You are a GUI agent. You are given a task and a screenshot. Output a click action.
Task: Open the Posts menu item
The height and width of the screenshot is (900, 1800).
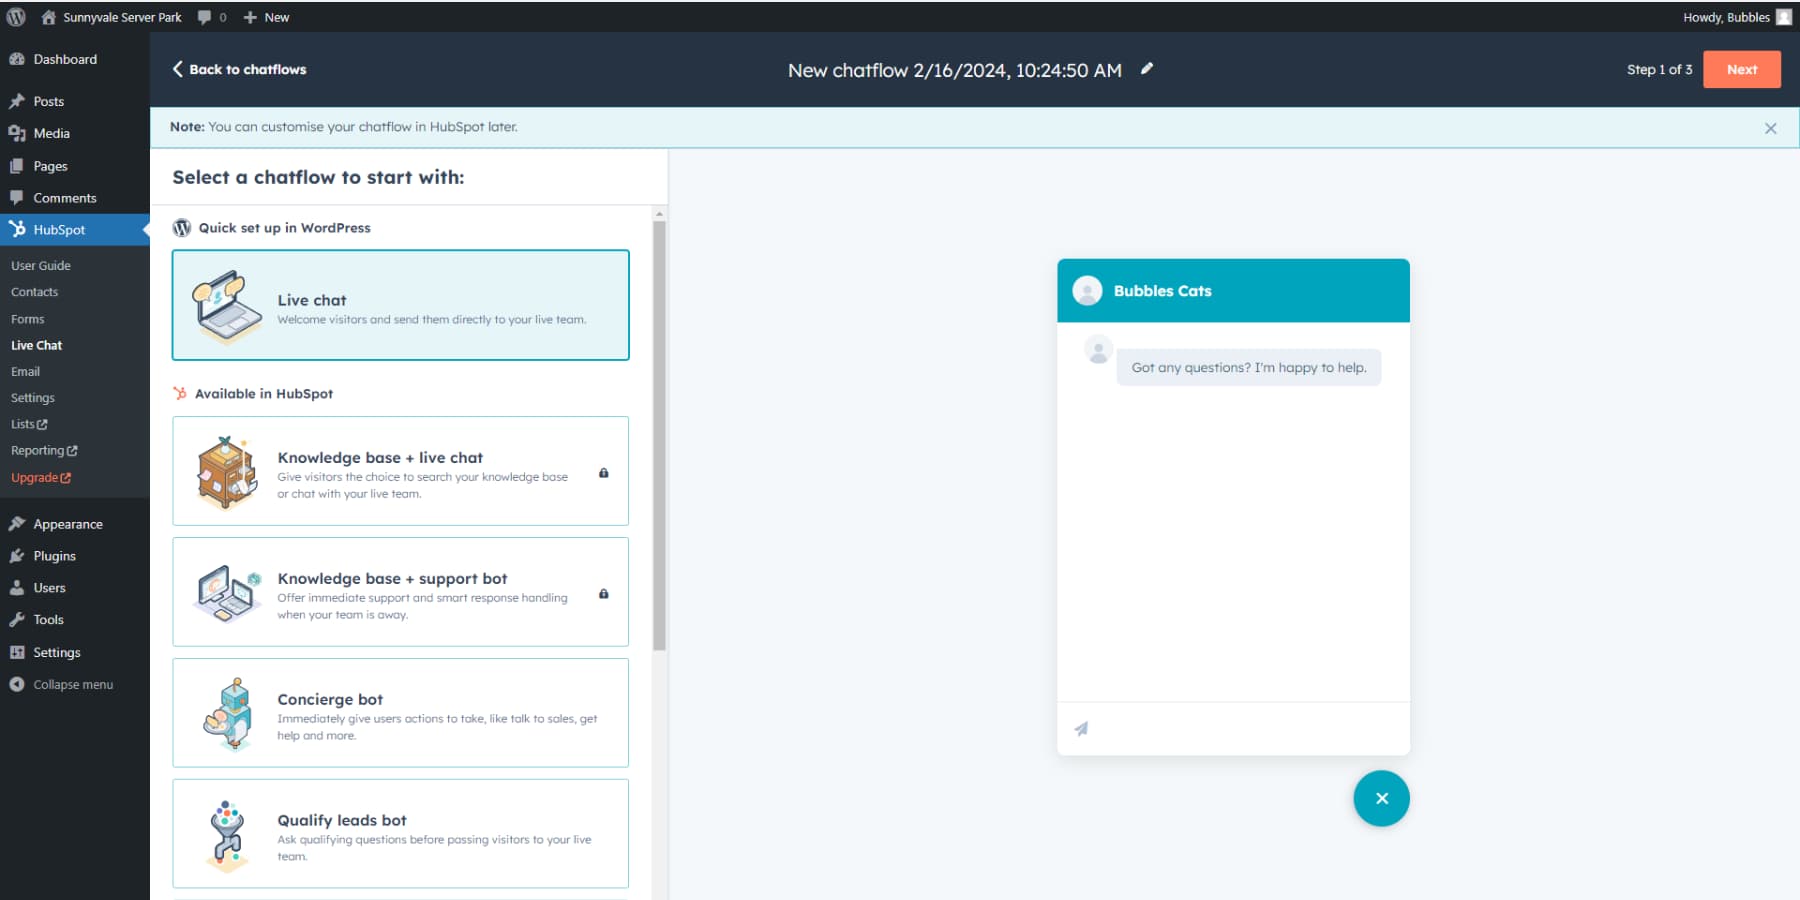(x=46, y=101)
